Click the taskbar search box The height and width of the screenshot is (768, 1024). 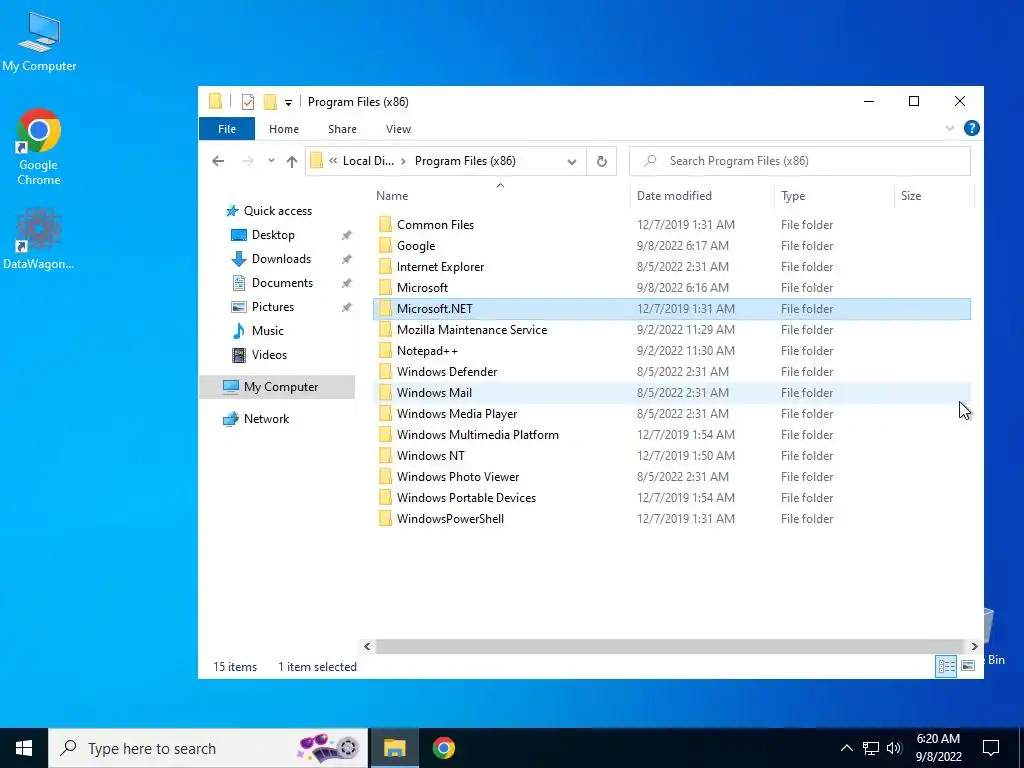208,748
